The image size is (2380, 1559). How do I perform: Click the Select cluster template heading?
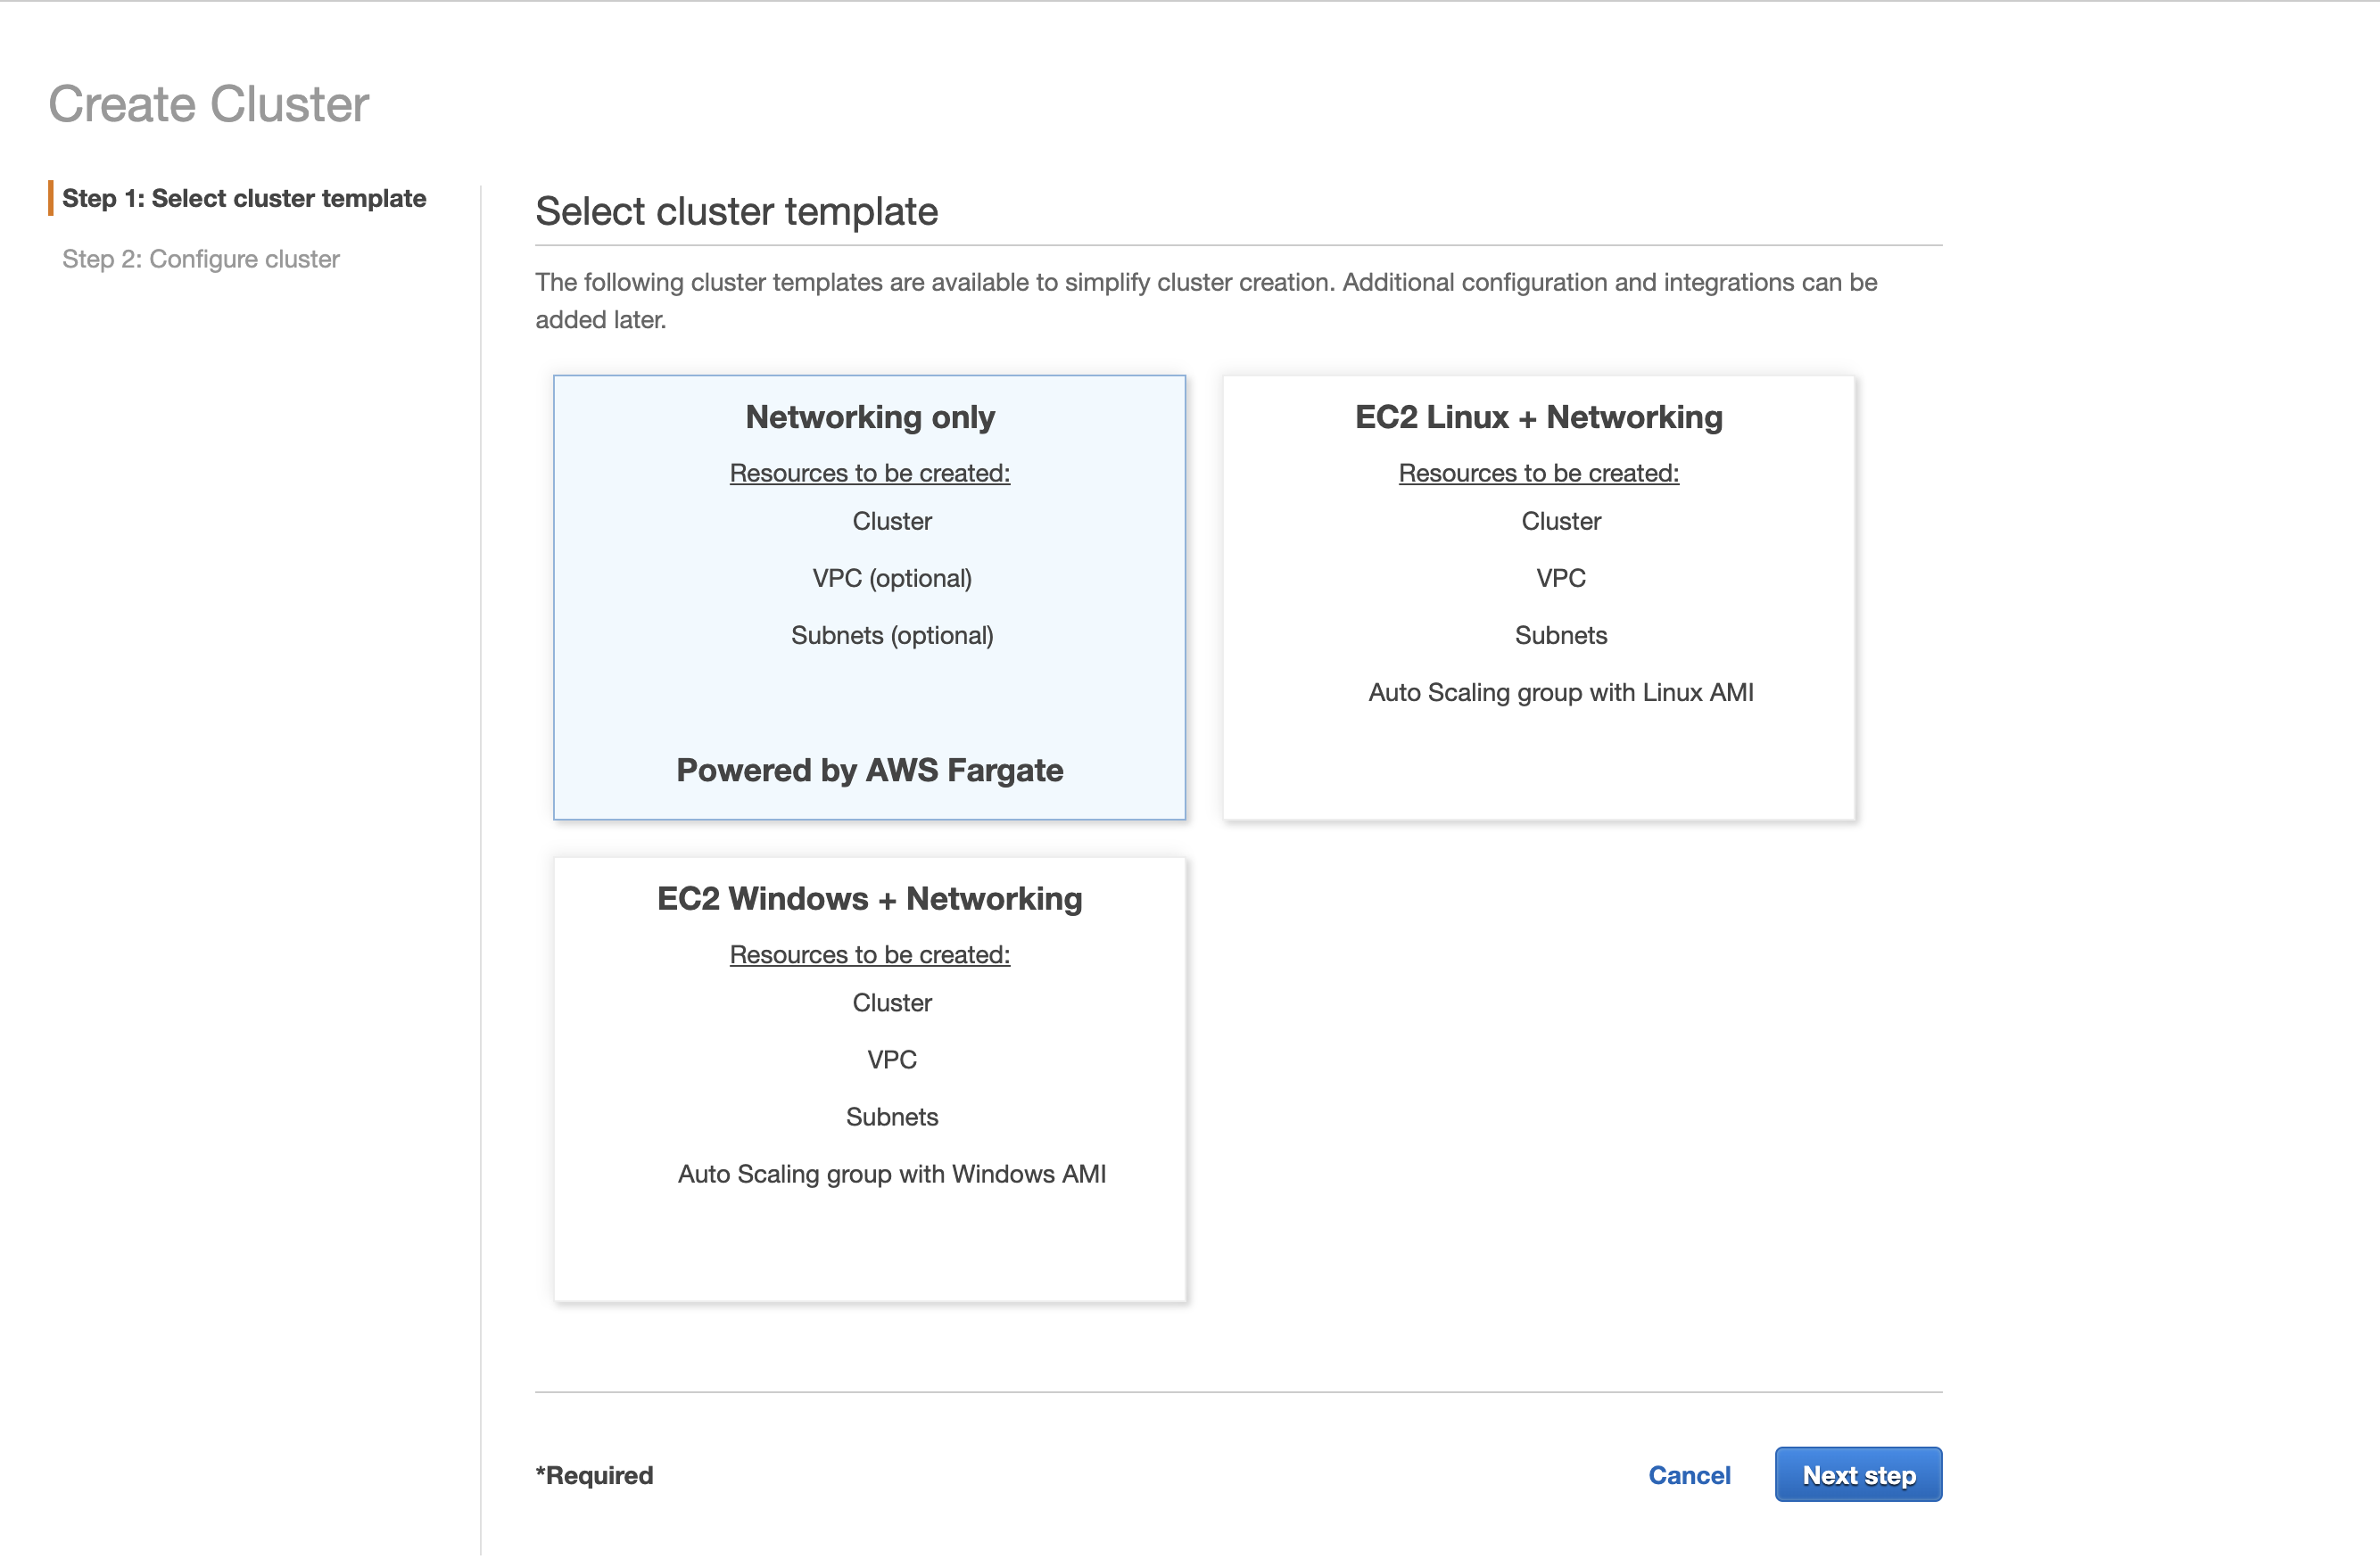tap(737, 211)
